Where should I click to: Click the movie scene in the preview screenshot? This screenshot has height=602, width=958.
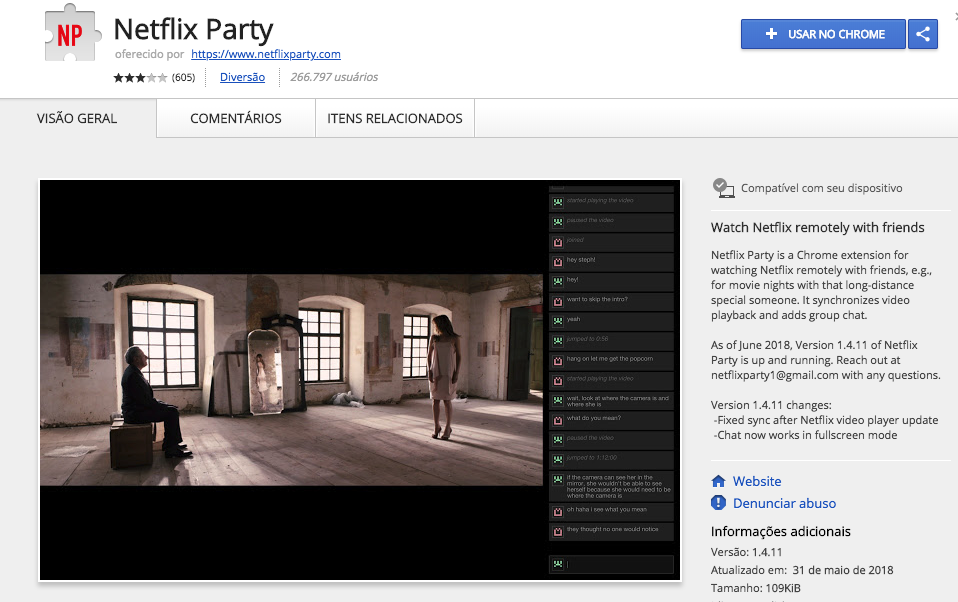[x=292, y=378]
